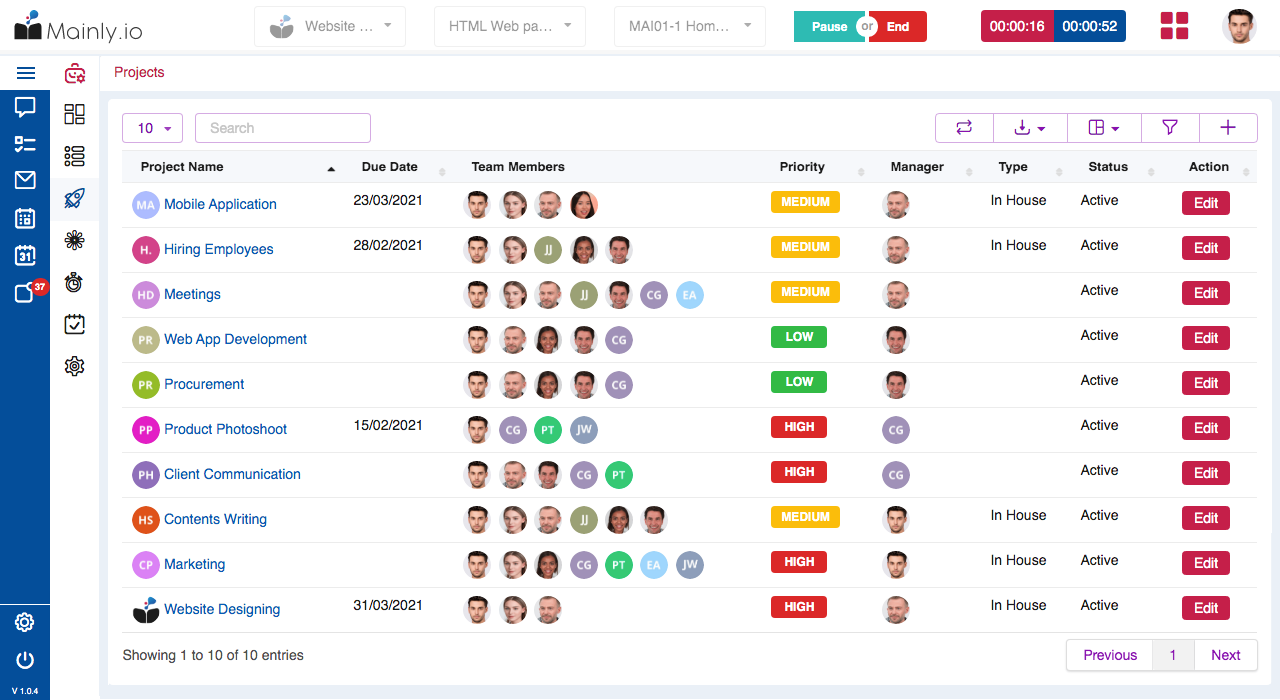
Task: Click the 00:00:16 timer display
Action: coord(1017,26)
